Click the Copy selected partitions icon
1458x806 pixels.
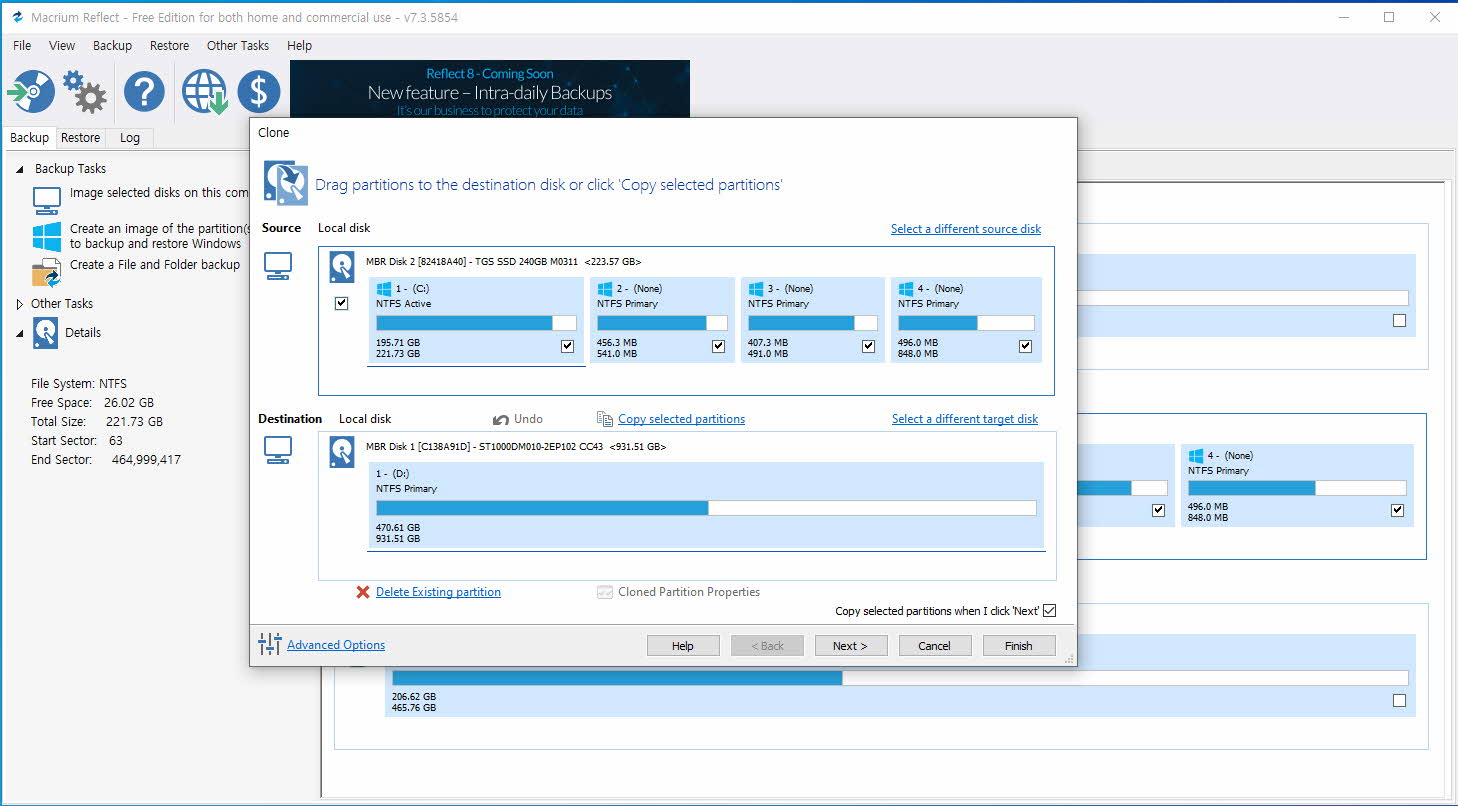[x=604, y=419]
